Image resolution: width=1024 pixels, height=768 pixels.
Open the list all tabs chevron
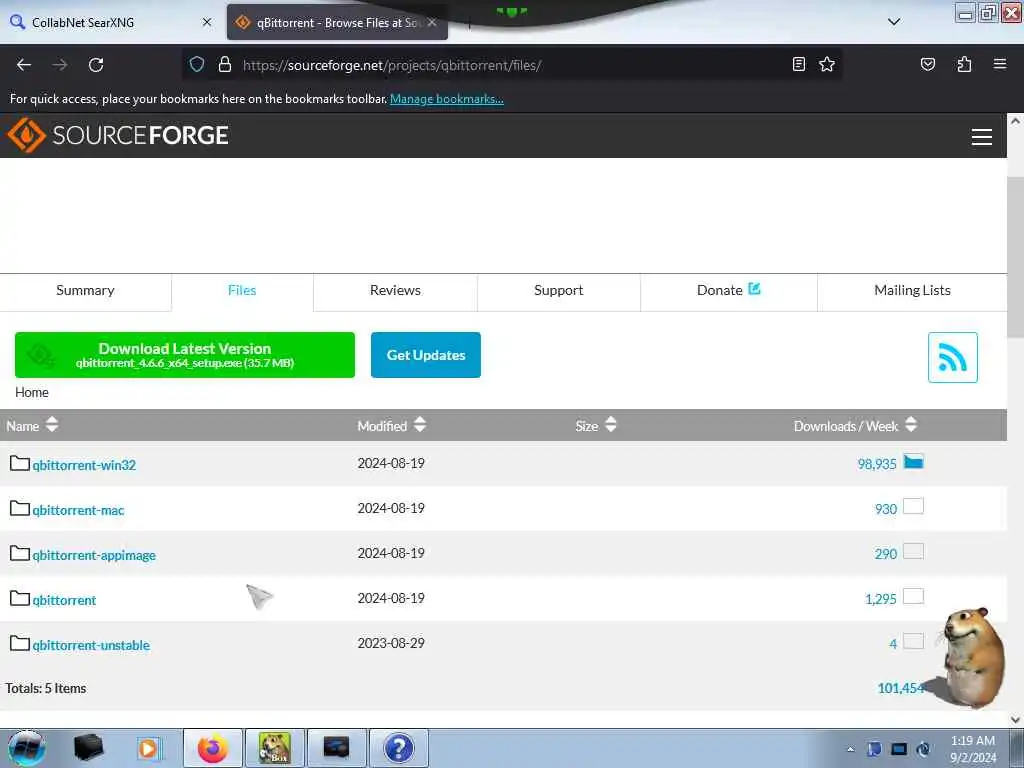pyautogui.click(x=894, y=22)
